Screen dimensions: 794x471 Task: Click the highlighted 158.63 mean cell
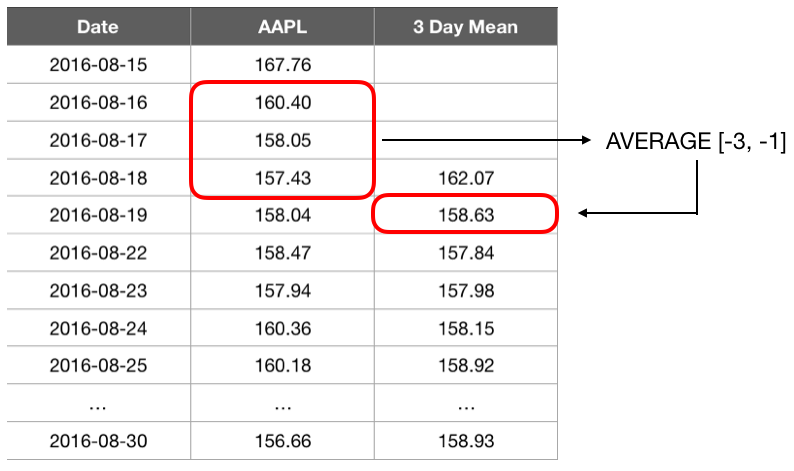coord(465,215)
